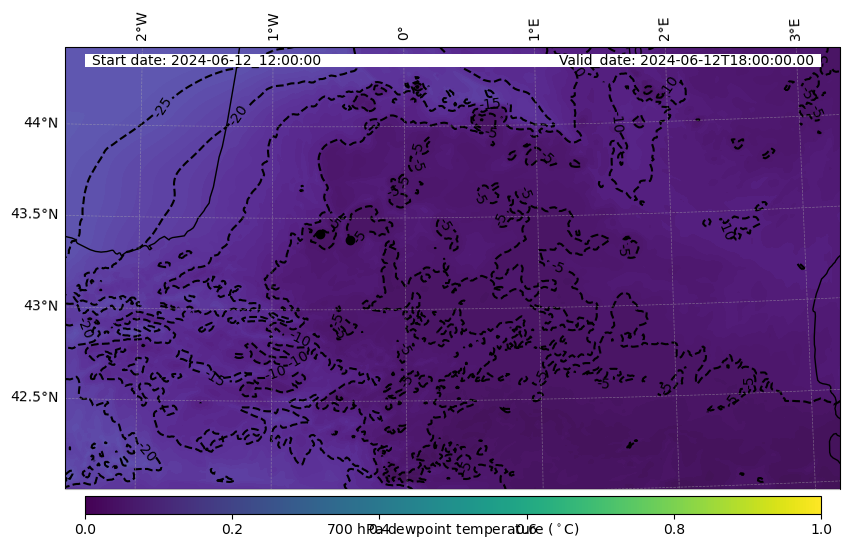
Task: Click the Start date 2024-06-12_12:00:00 label
Action: tap(206, 60)
